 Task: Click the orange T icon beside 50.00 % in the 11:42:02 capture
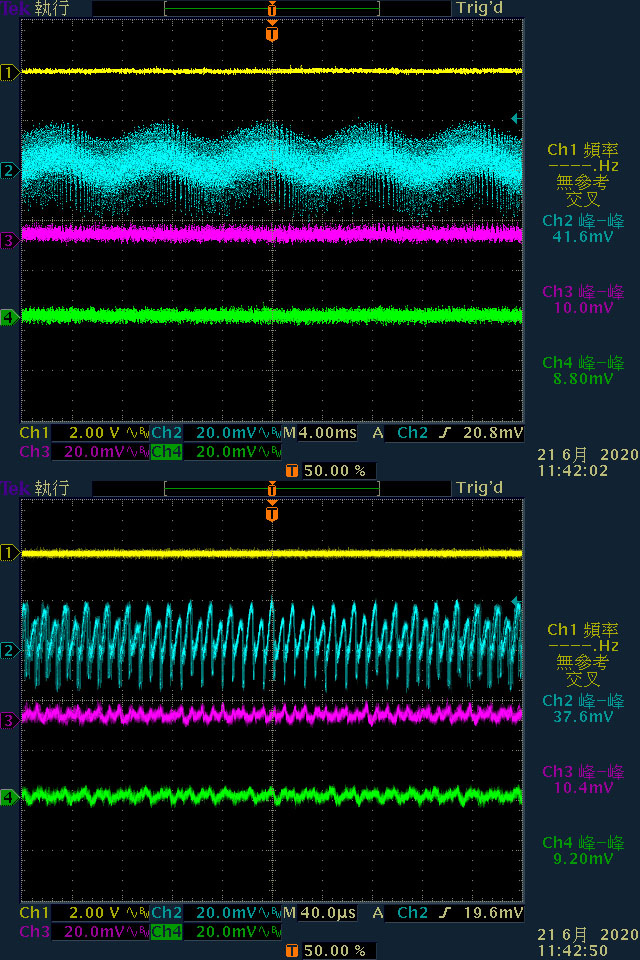(x=292, y=471)
